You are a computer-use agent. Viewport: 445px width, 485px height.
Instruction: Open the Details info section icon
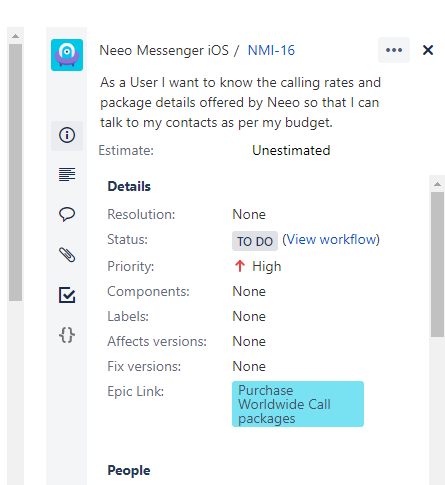67,135
